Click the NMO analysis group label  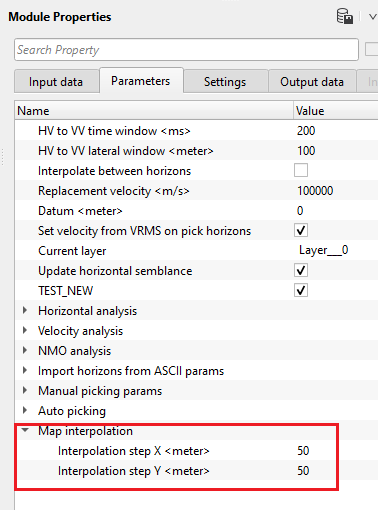[x=75, y=351]
